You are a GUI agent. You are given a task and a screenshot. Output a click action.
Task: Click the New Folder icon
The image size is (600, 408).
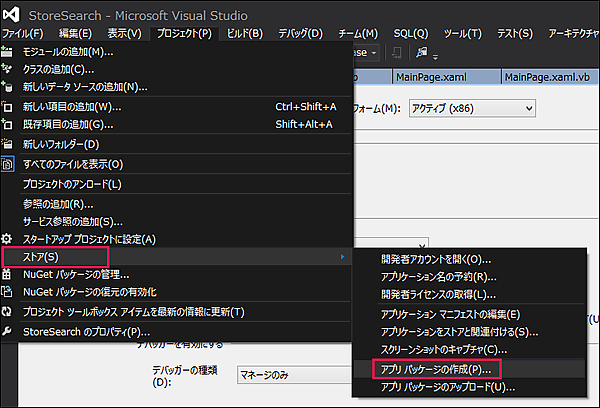coord(7,144)
